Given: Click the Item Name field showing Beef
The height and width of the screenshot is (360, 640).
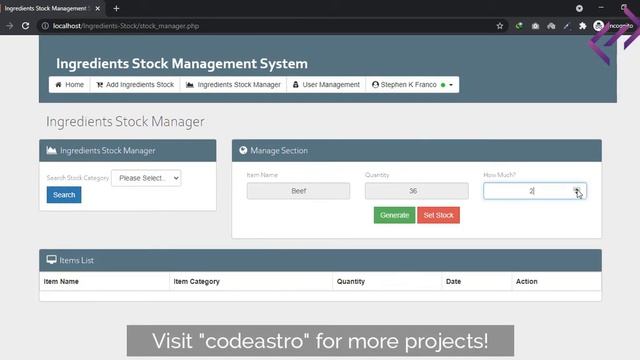Looking at the screenshot, I should [298, 191].
